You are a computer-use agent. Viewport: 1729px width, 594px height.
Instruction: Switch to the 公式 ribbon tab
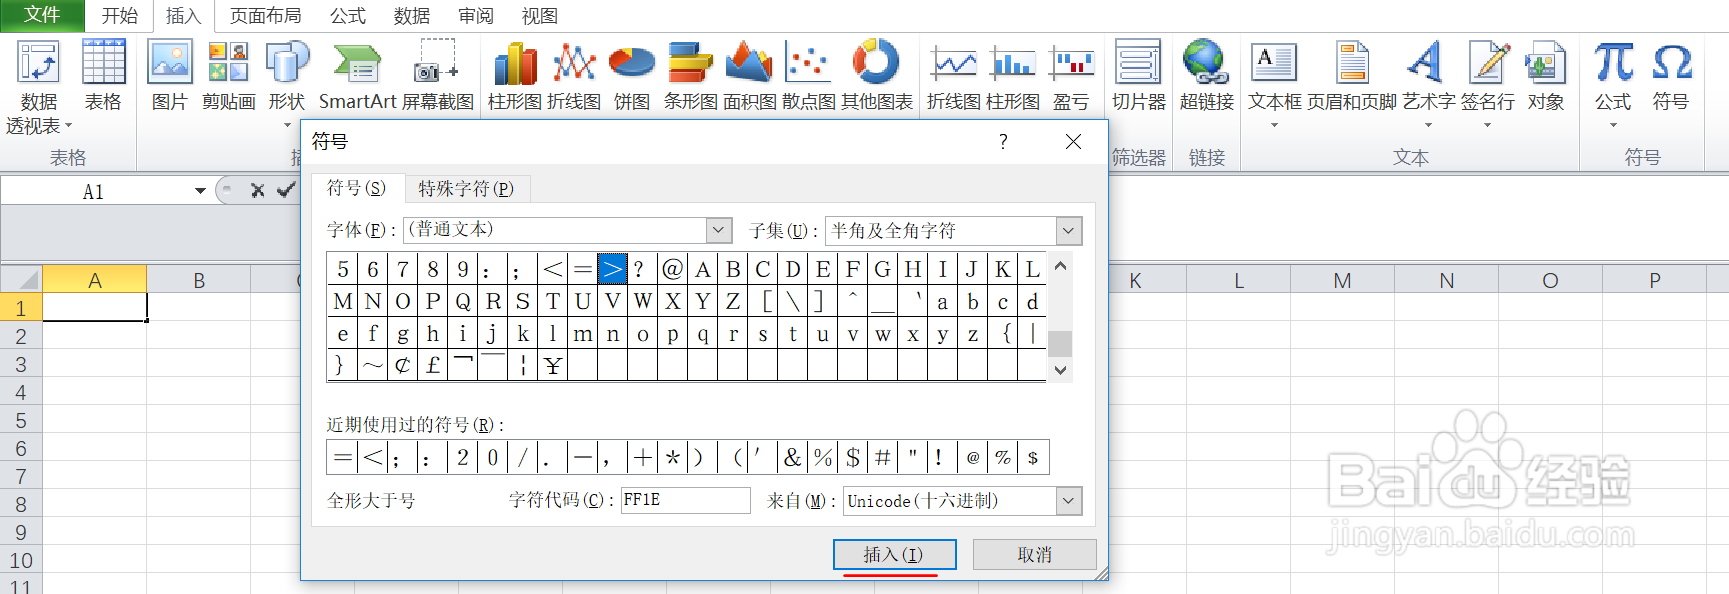tap(347, 16)
